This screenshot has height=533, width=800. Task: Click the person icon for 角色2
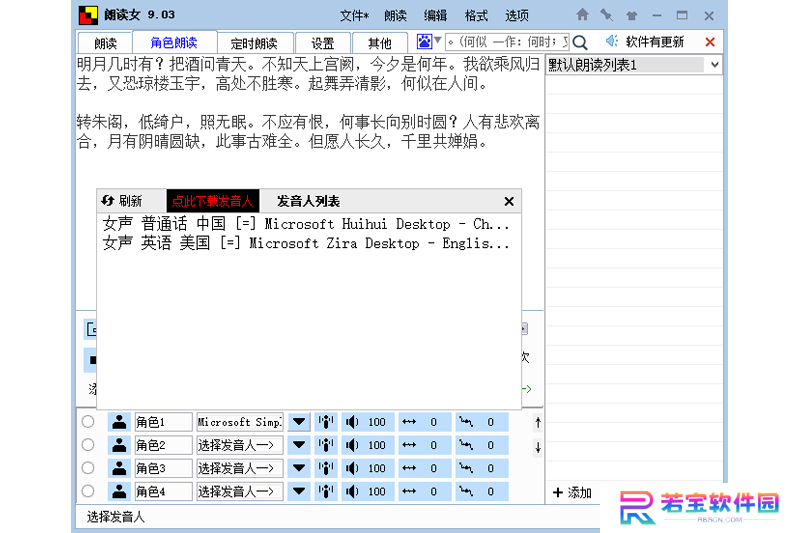[x=119, y=445]
